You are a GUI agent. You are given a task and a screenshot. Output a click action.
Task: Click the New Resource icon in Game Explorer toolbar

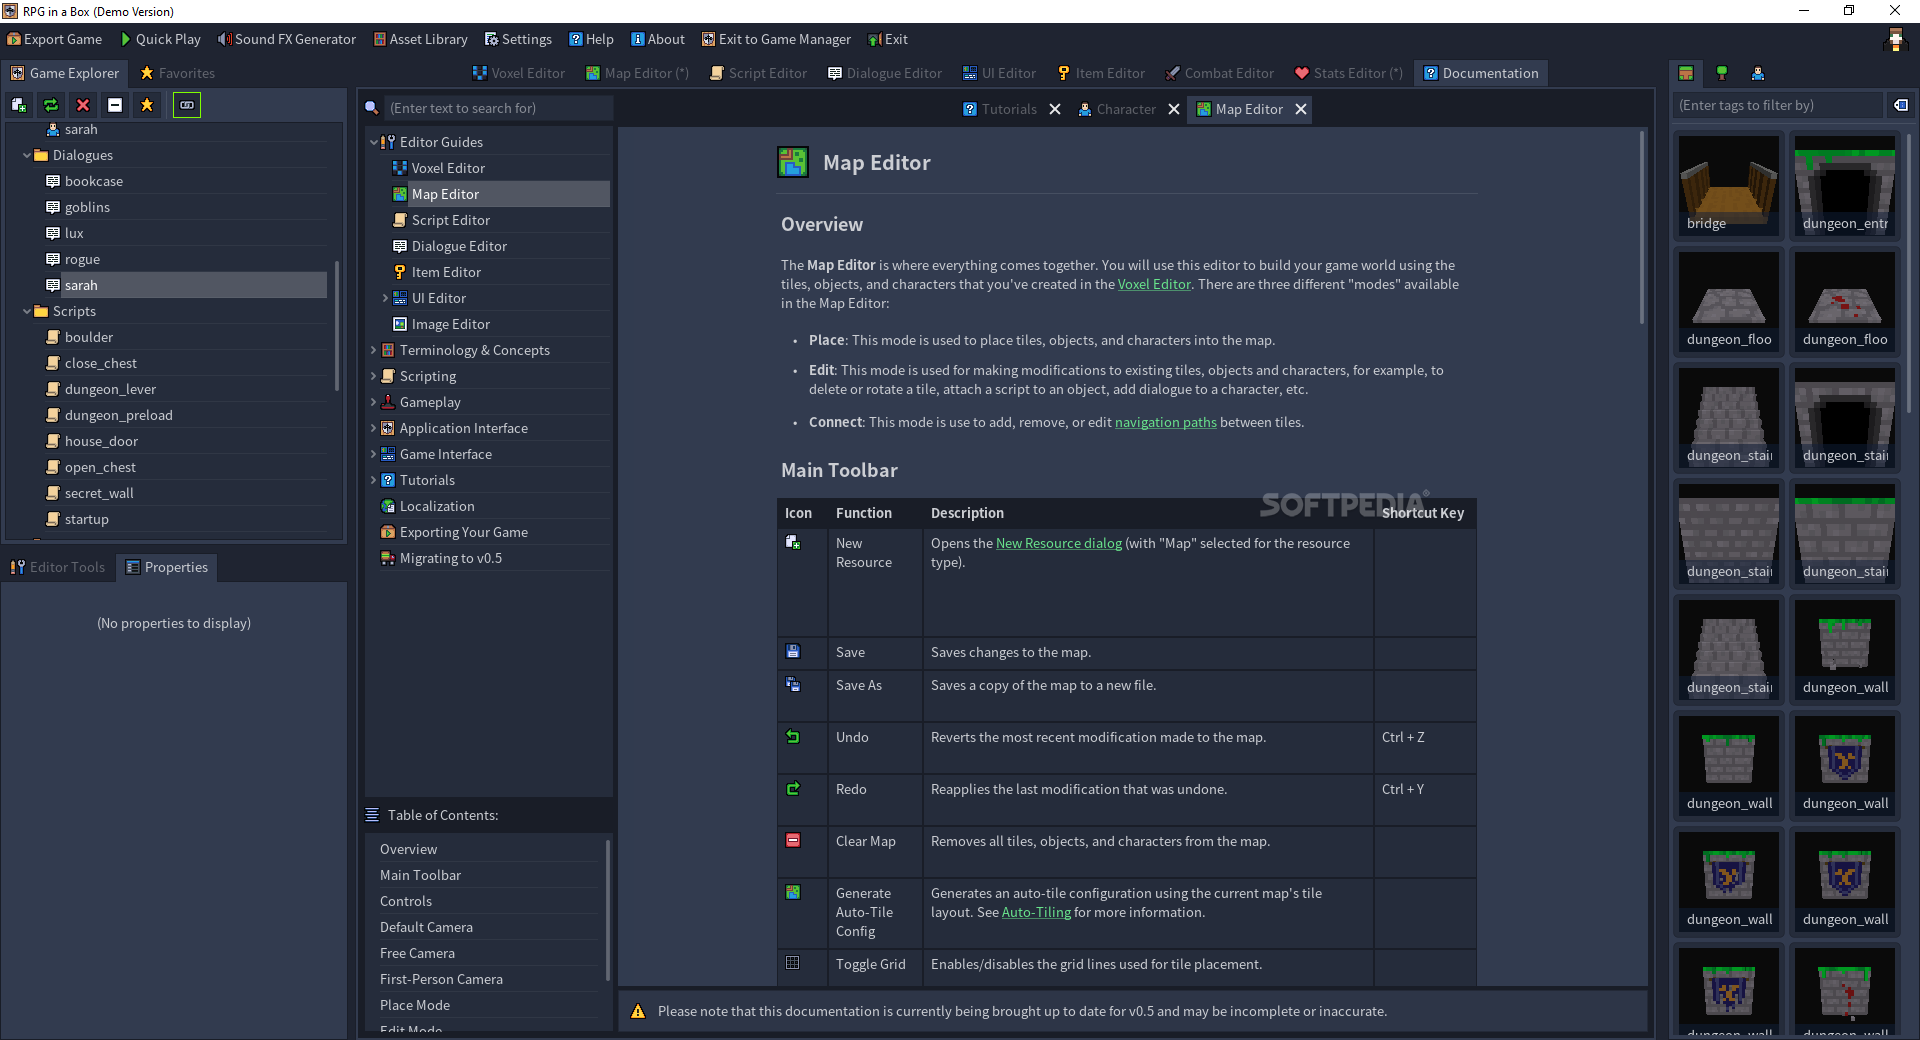(19, 105)
